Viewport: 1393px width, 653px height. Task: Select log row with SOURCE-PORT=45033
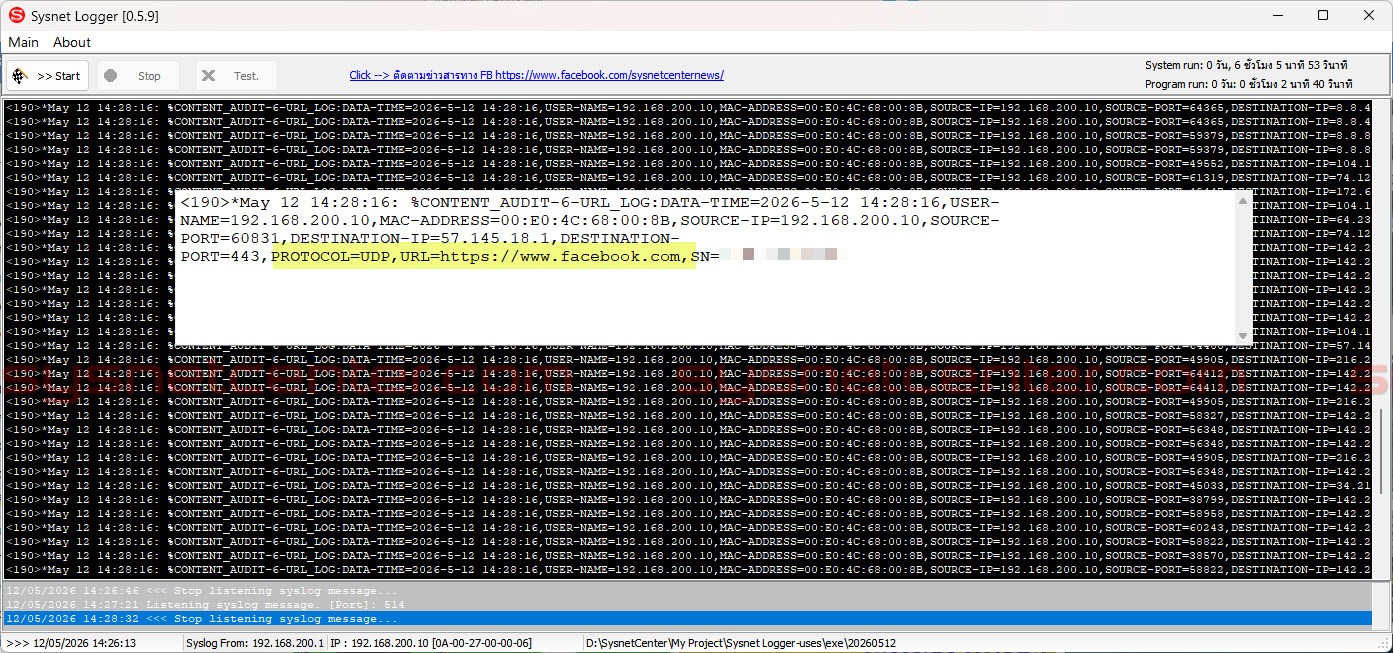(x=688, y=486)
